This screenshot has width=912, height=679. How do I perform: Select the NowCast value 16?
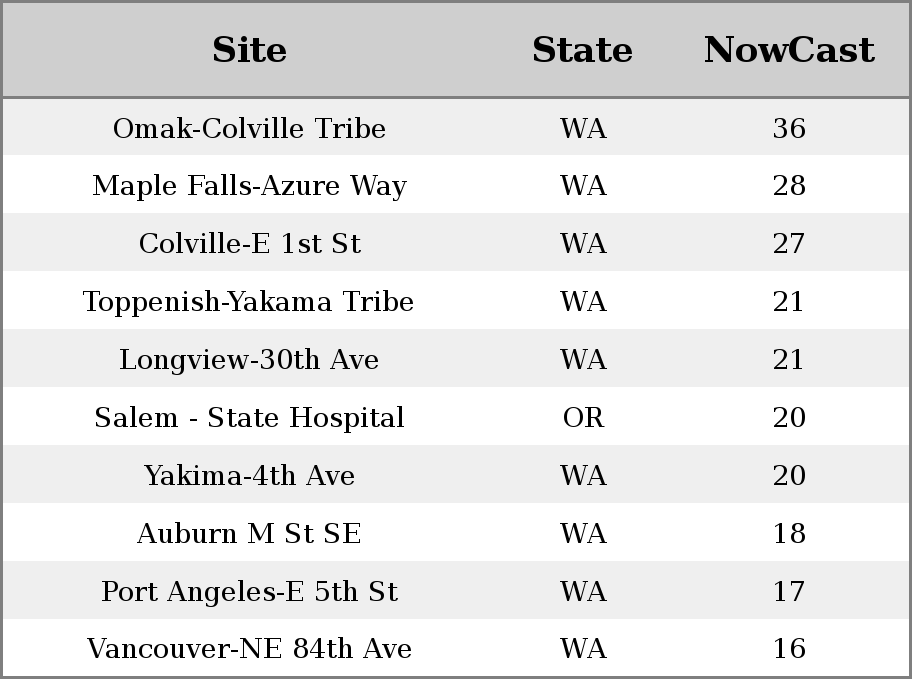pyautogui.click(x=789, y=650)
